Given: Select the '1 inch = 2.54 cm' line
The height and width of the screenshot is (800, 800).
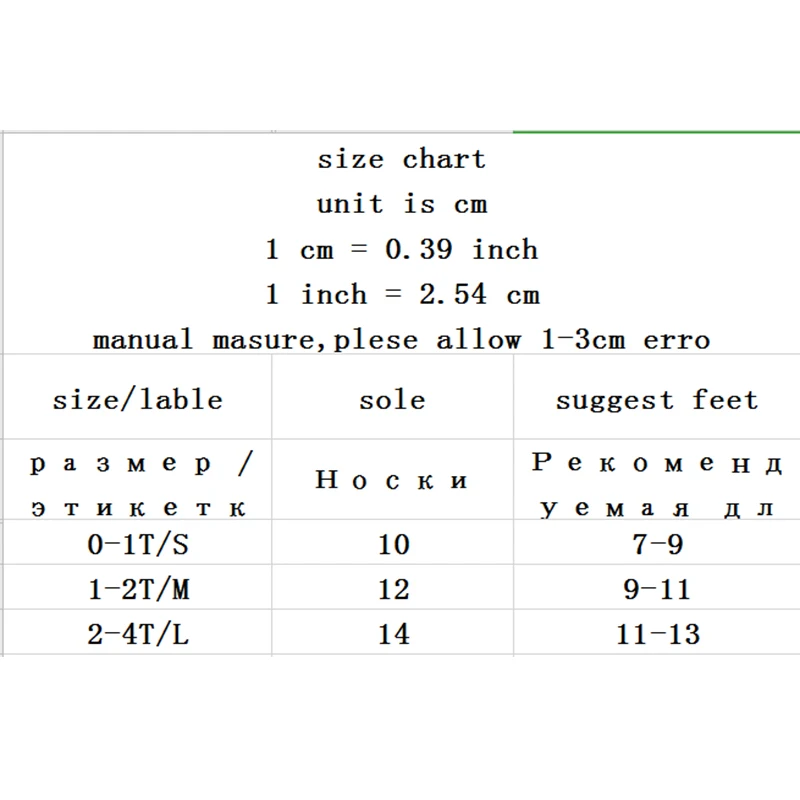Looking at the screenshot, I should click(x=401, y=295).
